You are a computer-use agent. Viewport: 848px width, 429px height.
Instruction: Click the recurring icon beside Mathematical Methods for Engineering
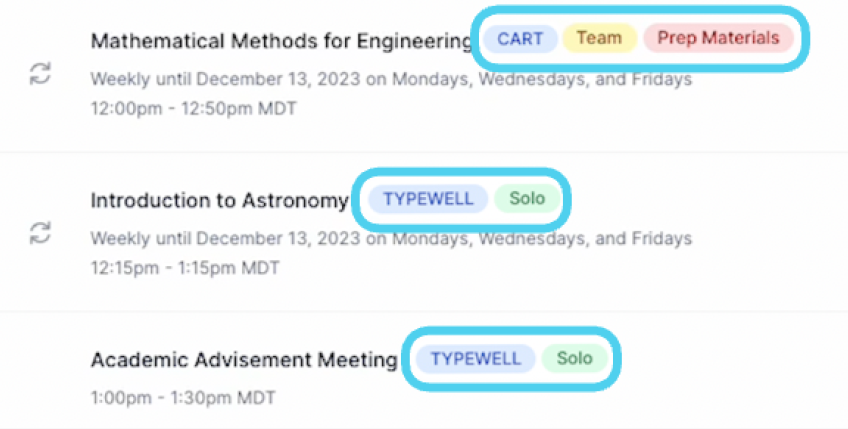coord(39,73)
